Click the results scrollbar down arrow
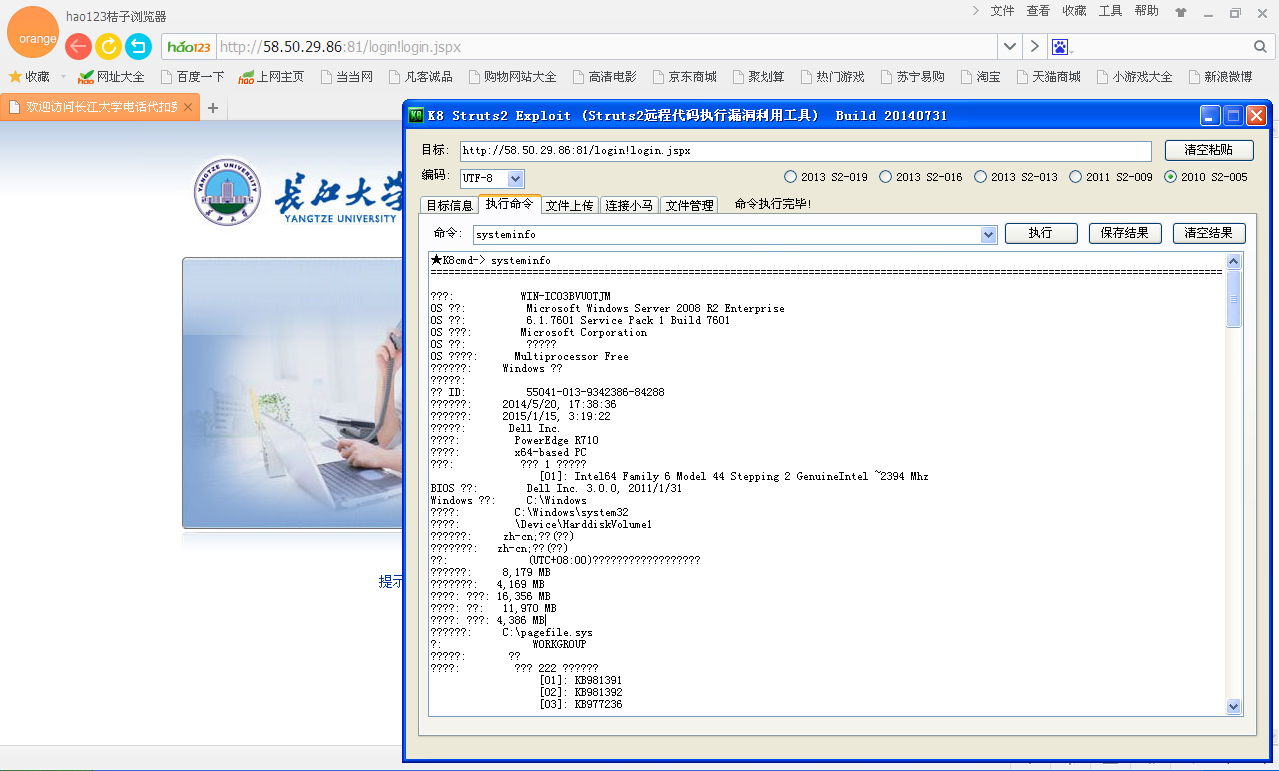The width and height of the screenshot is (1279, 771). pos(1234,707)
